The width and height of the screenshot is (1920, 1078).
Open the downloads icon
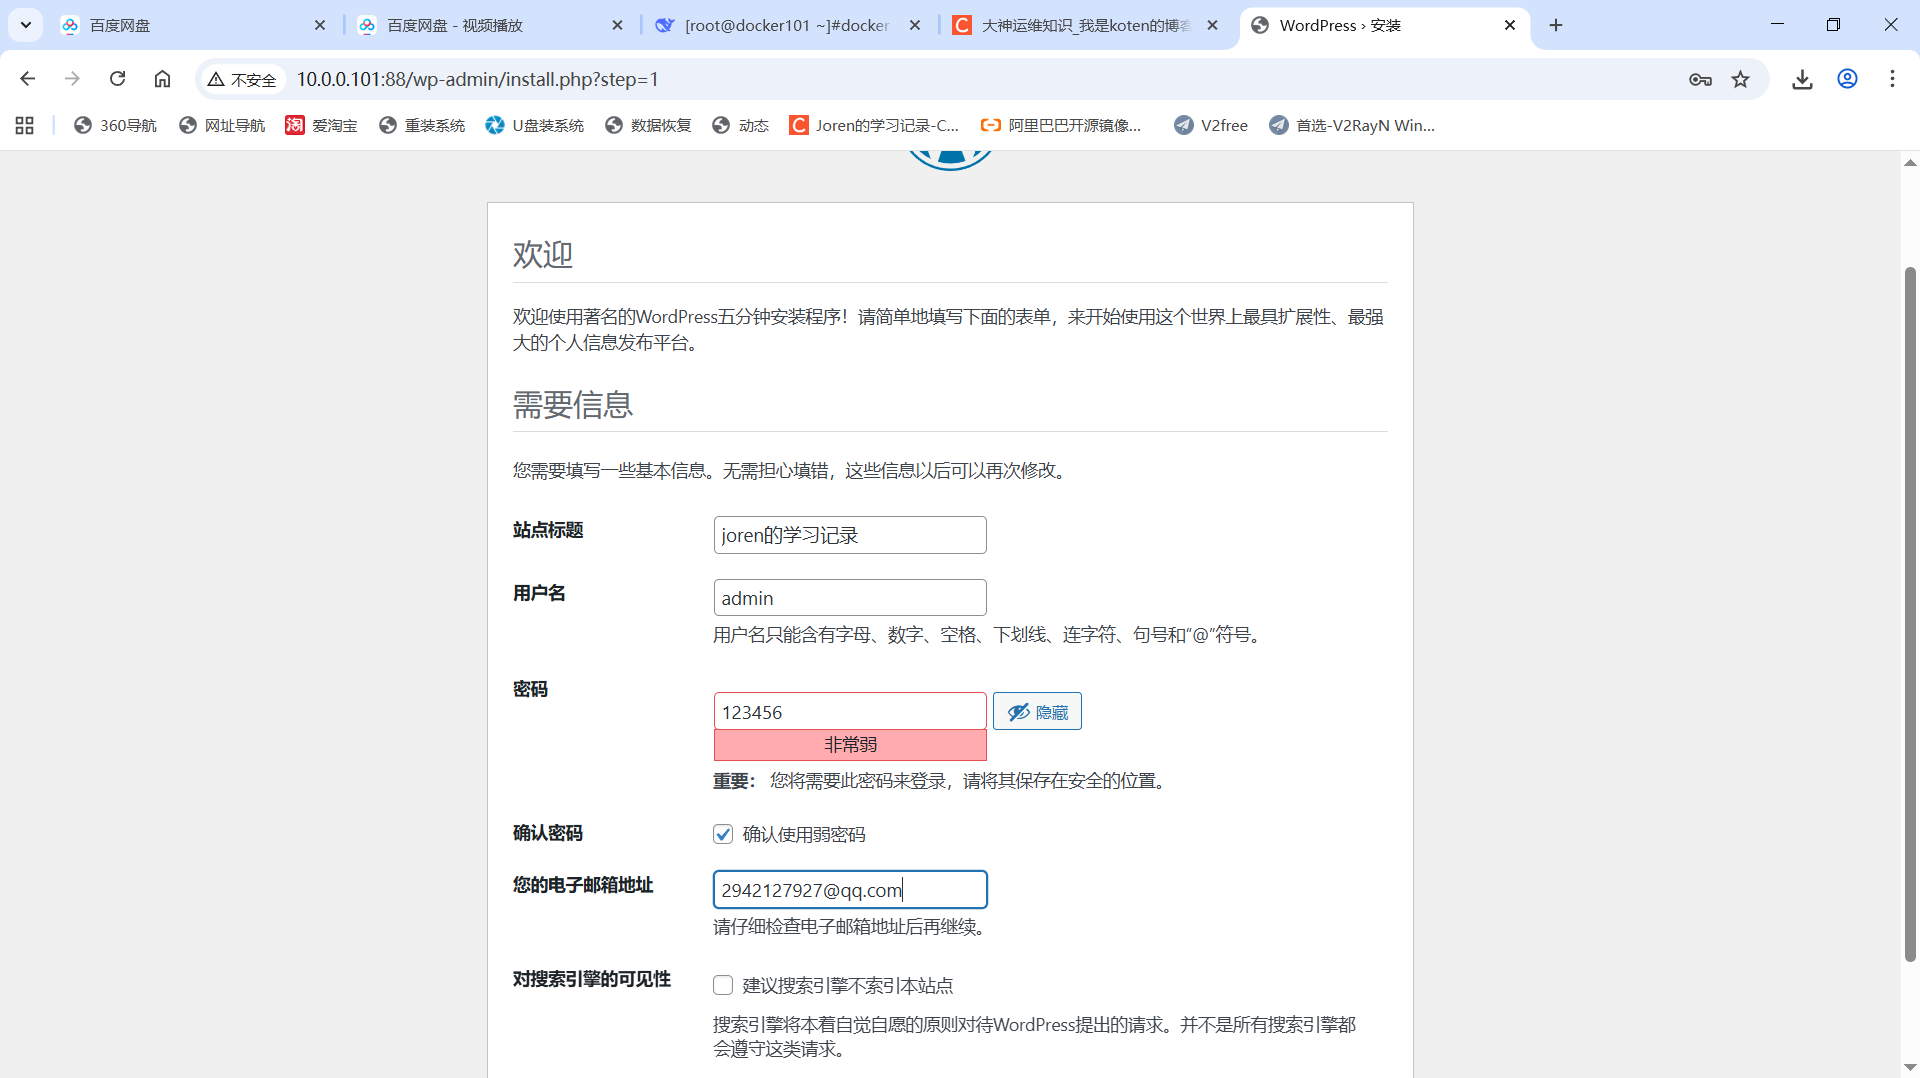tap(1802, 79)
